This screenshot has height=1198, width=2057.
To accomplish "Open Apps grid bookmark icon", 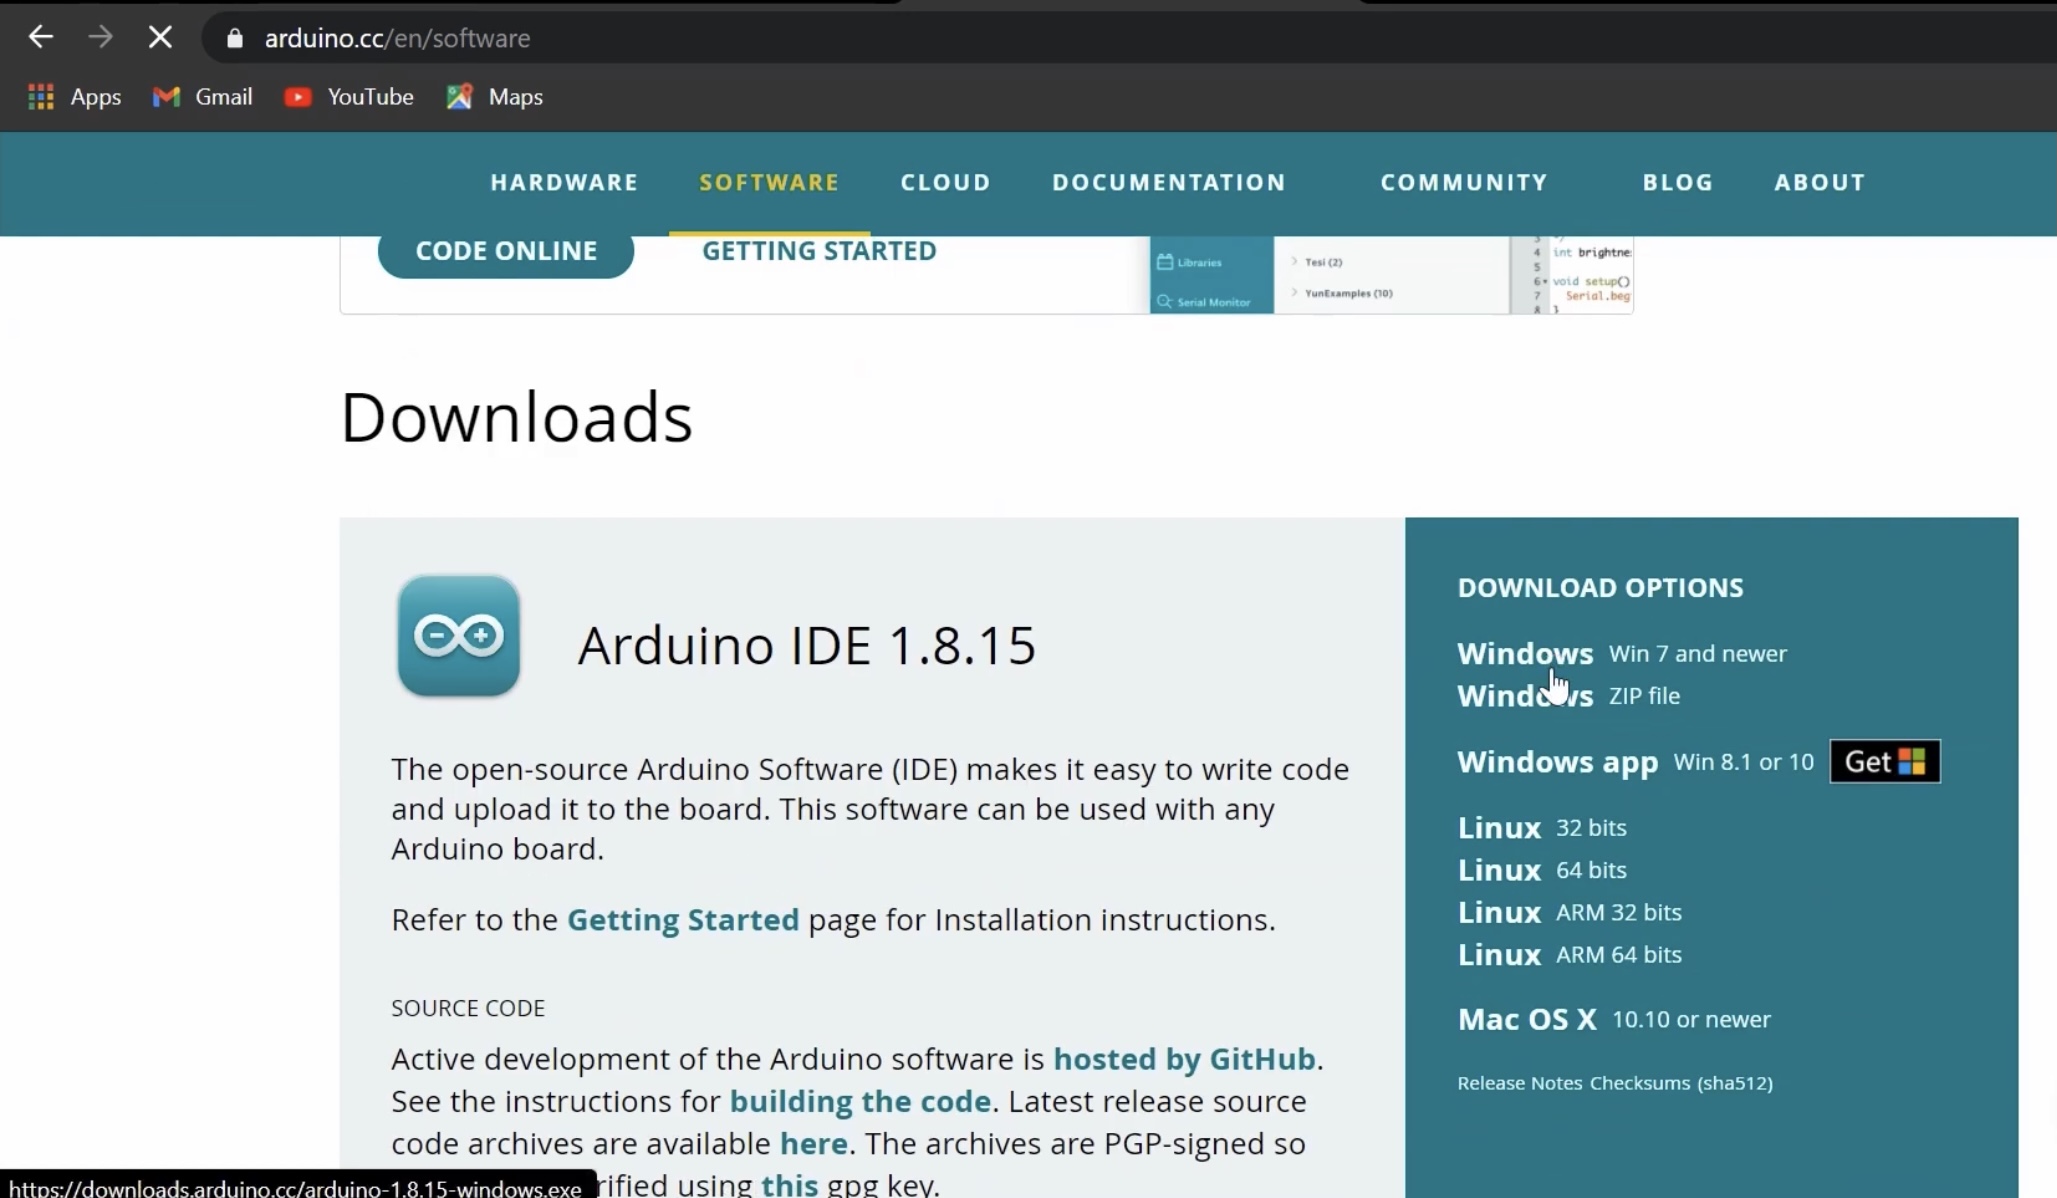I will point(41,97).
